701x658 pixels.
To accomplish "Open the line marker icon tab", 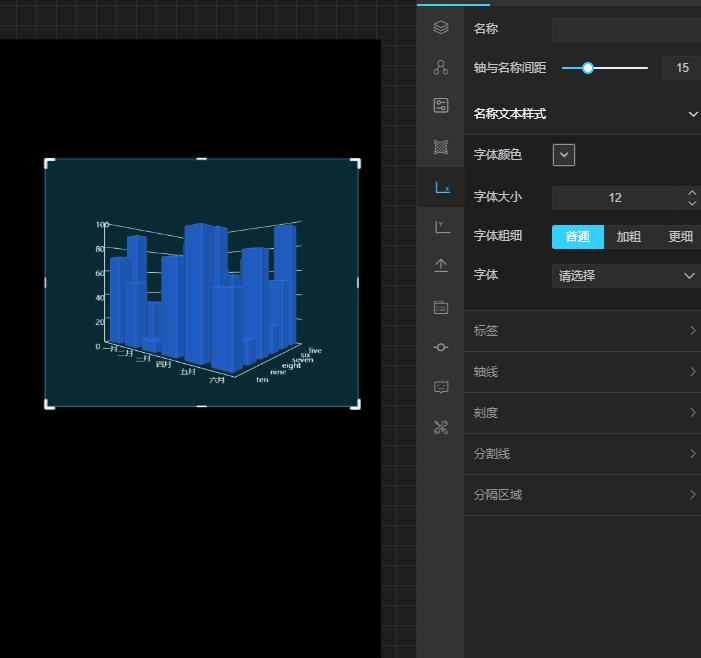I will click(441, 347).
